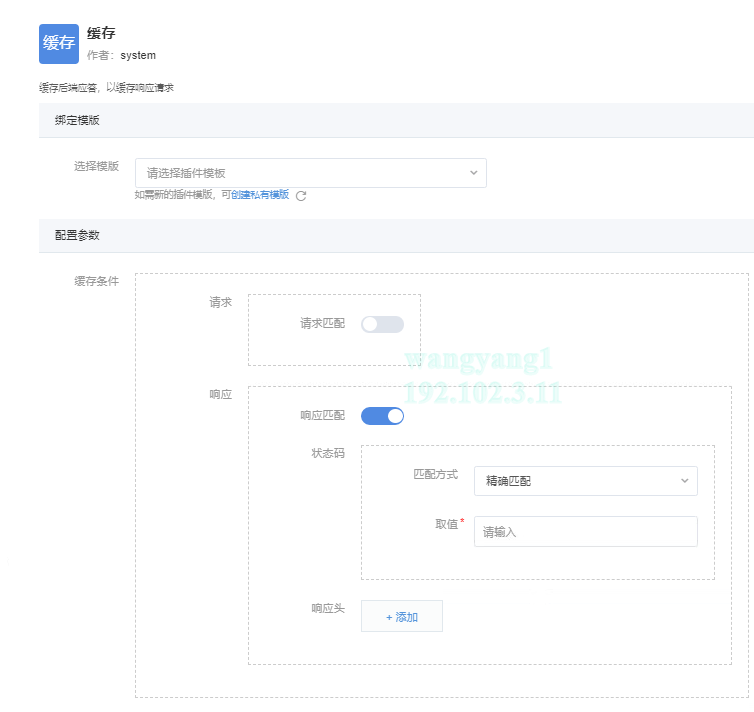Enable the 请求匹配 switch
754x712 pixels.
tap(382, 324)
